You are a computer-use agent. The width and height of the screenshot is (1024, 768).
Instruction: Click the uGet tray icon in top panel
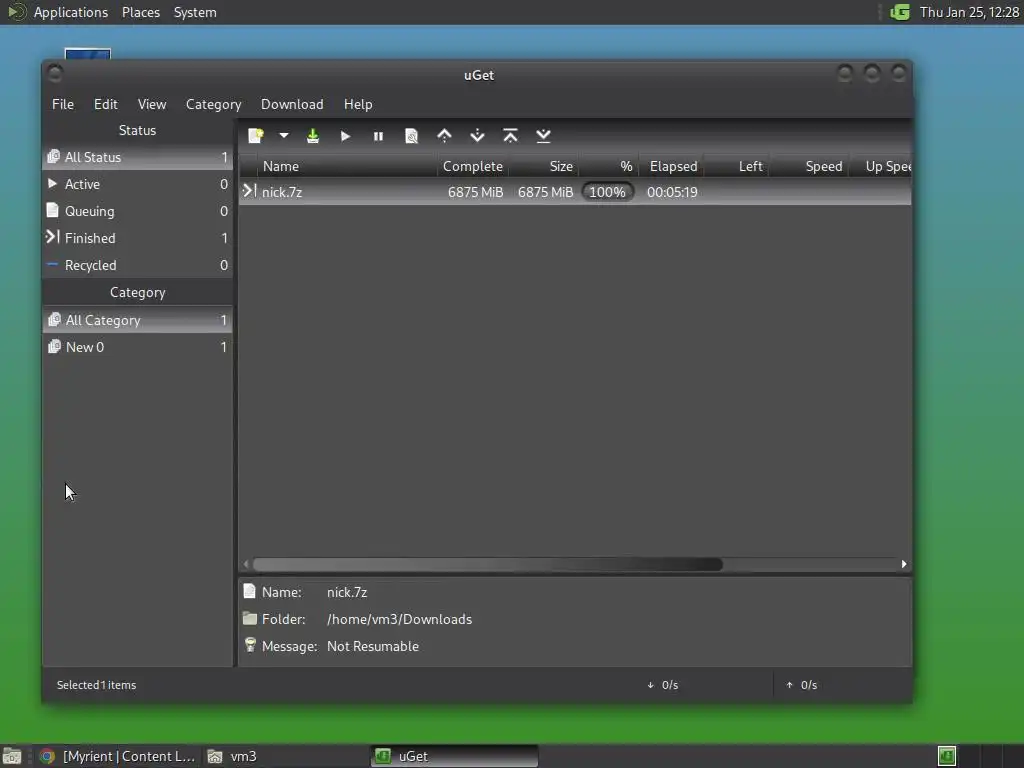click(x=900, y=12)
